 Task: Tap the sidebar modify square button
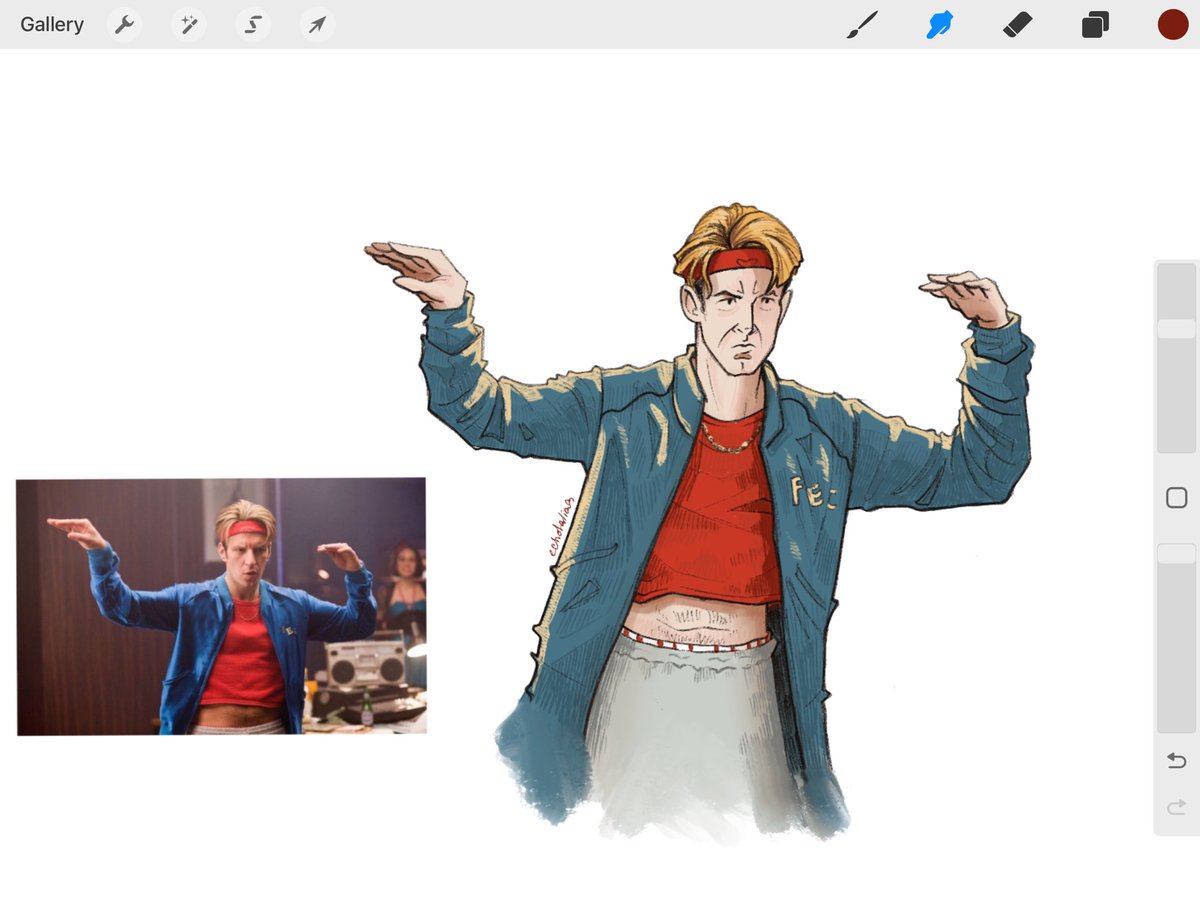[1176, 497]
